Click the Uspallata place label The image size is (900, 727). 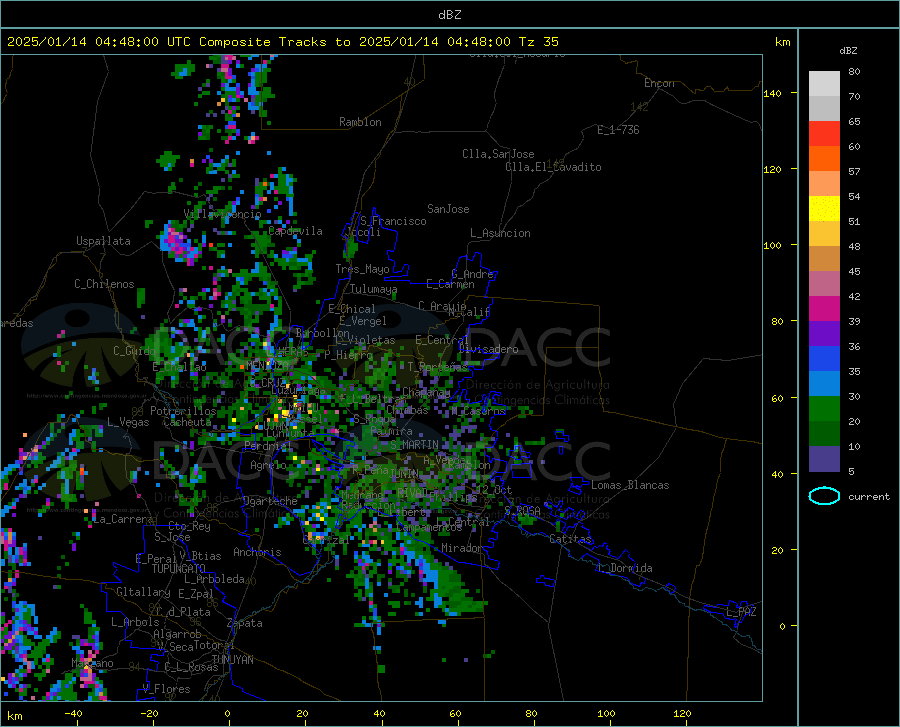(103, 241)
